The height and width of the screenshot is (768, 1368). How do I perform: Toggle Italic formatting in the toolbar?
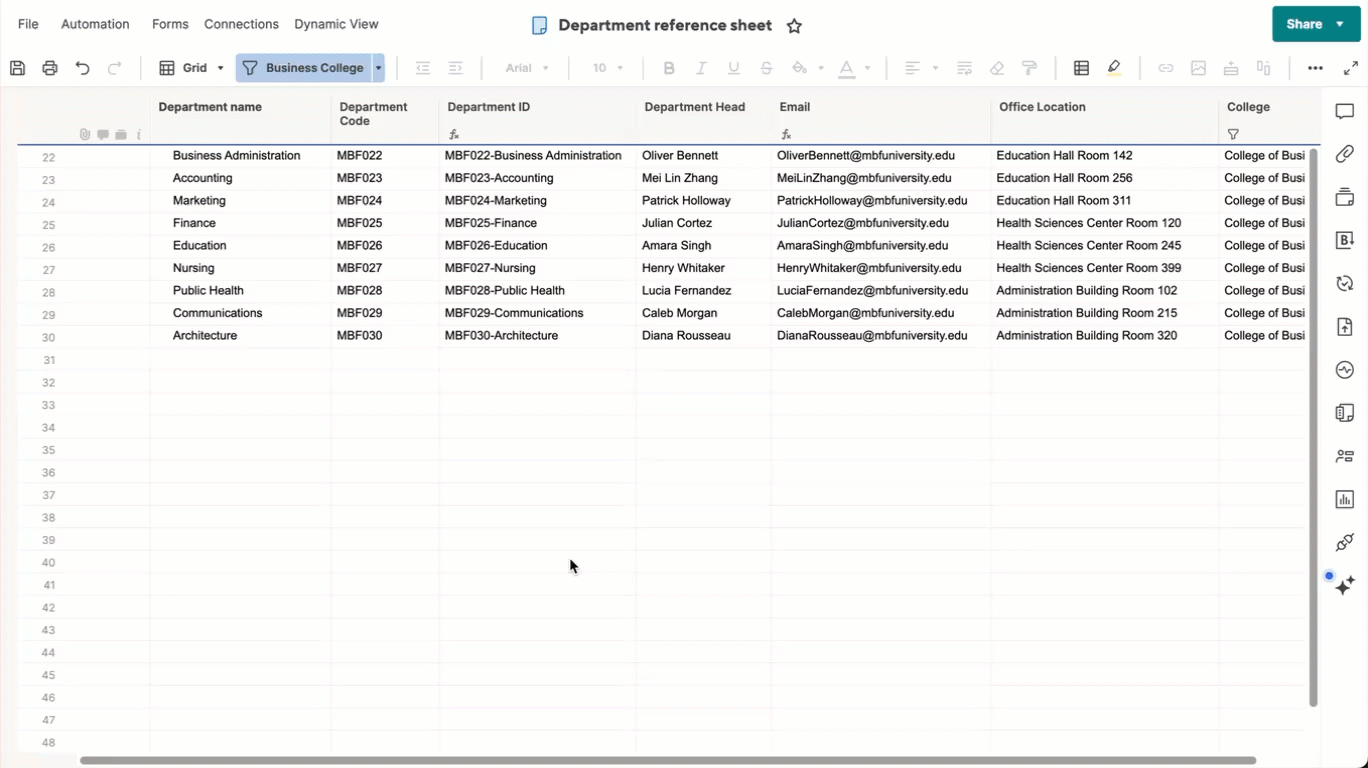pyautogui.click(x=701, y=67)
